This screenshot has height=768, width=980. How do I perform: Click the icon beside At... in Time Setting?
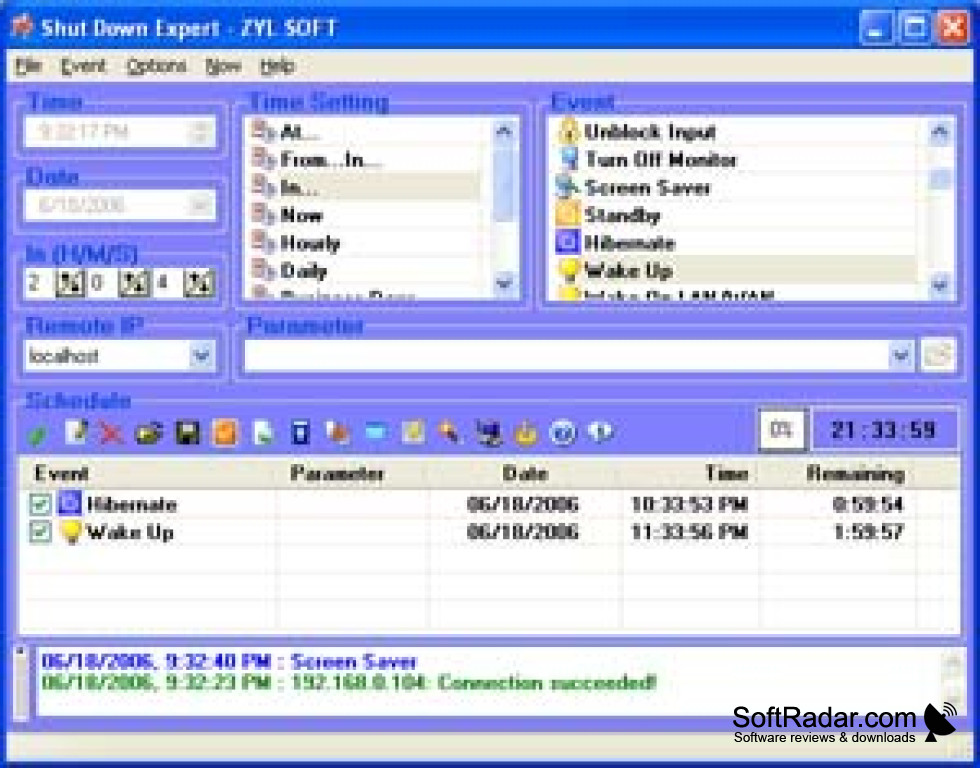[x=263, y=131]
